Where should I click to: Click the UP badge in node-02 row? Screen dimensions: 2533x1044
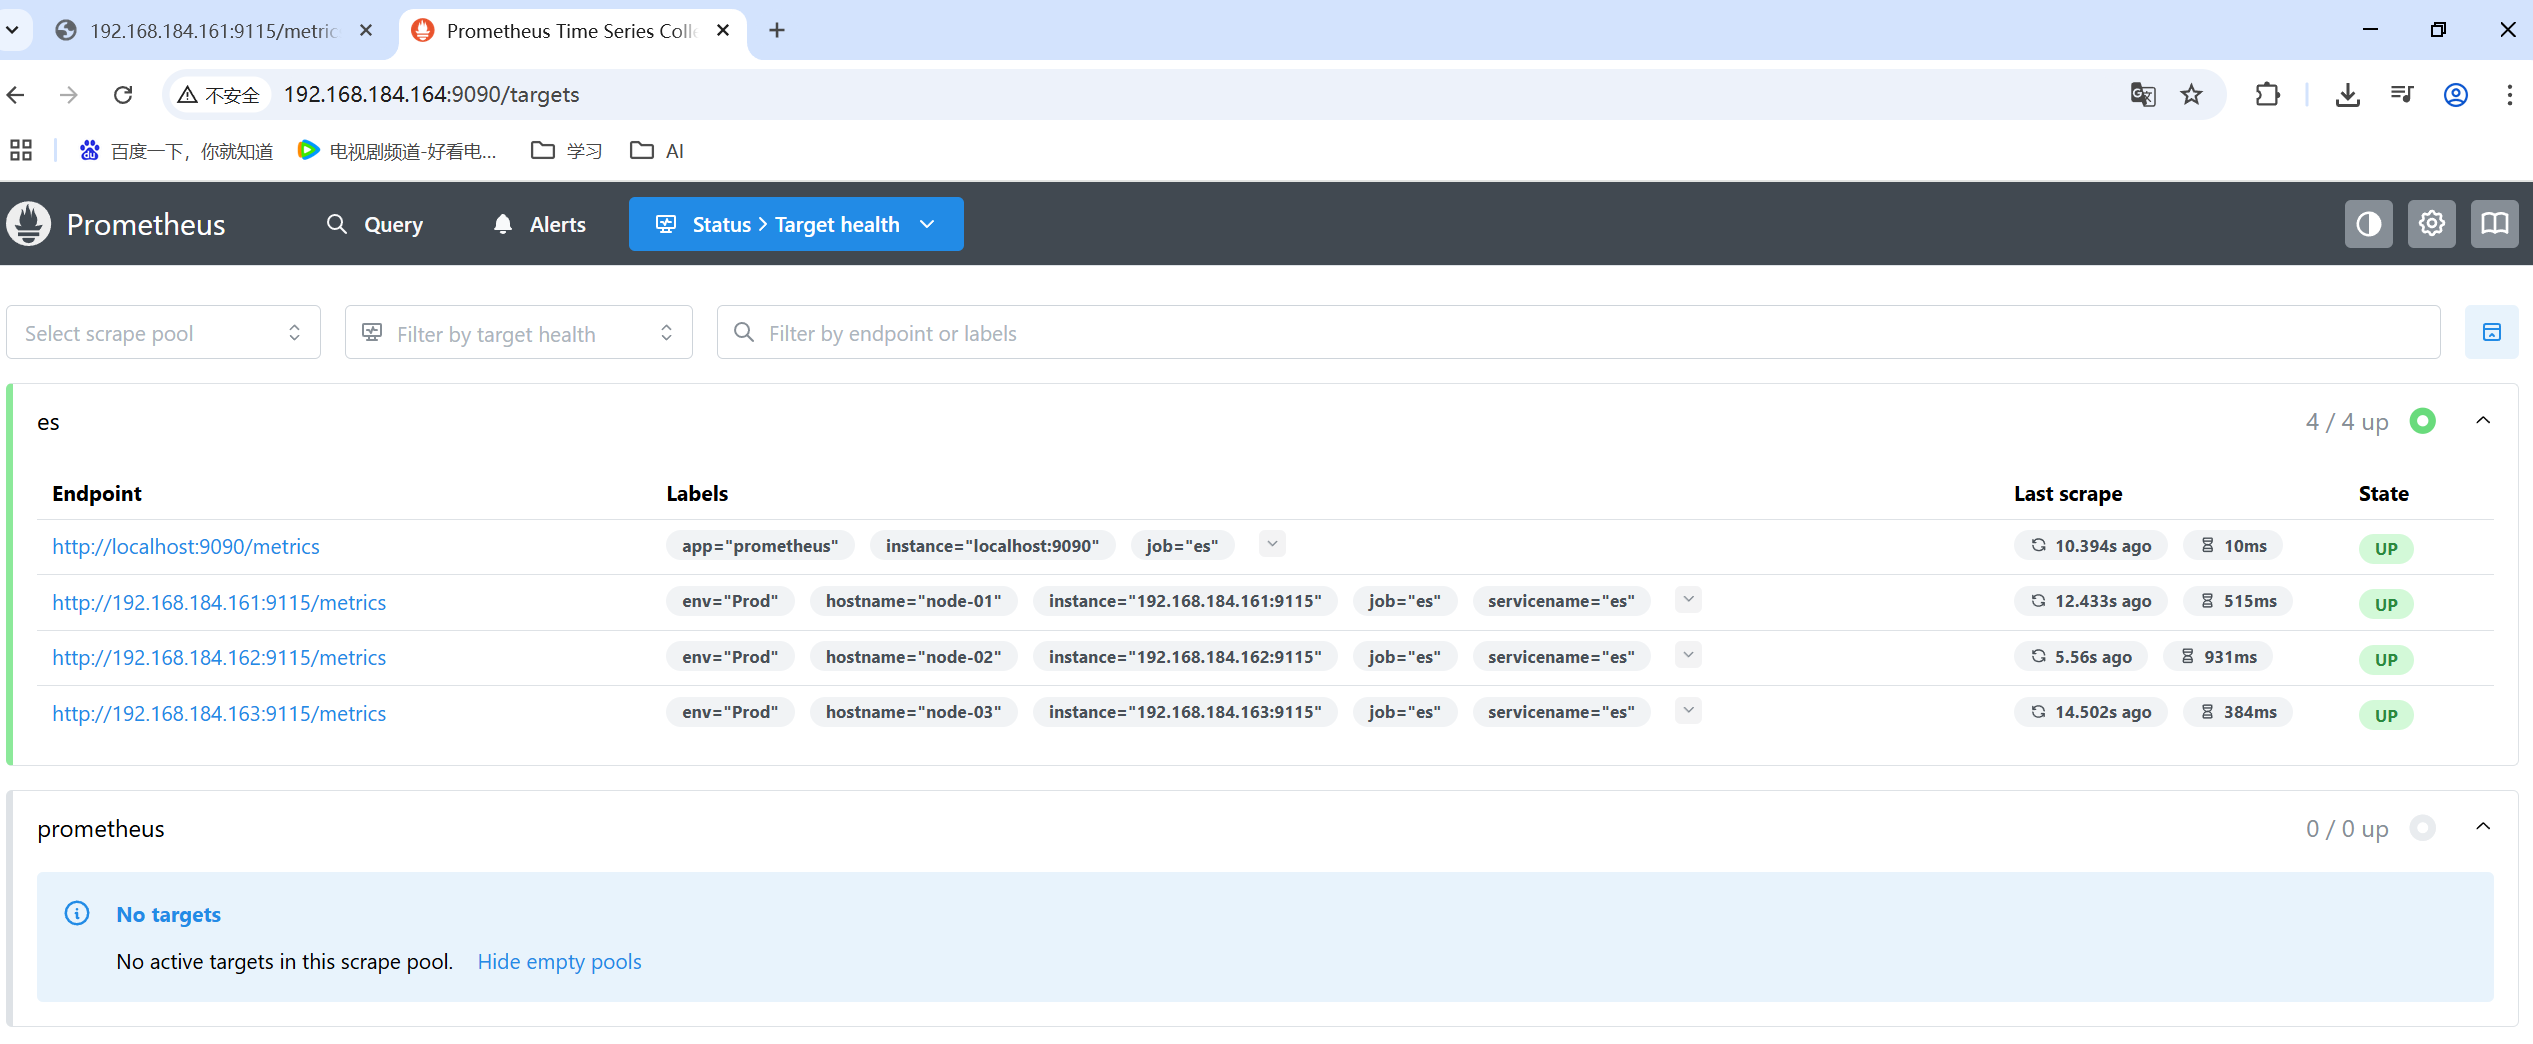click(2385, 659)
